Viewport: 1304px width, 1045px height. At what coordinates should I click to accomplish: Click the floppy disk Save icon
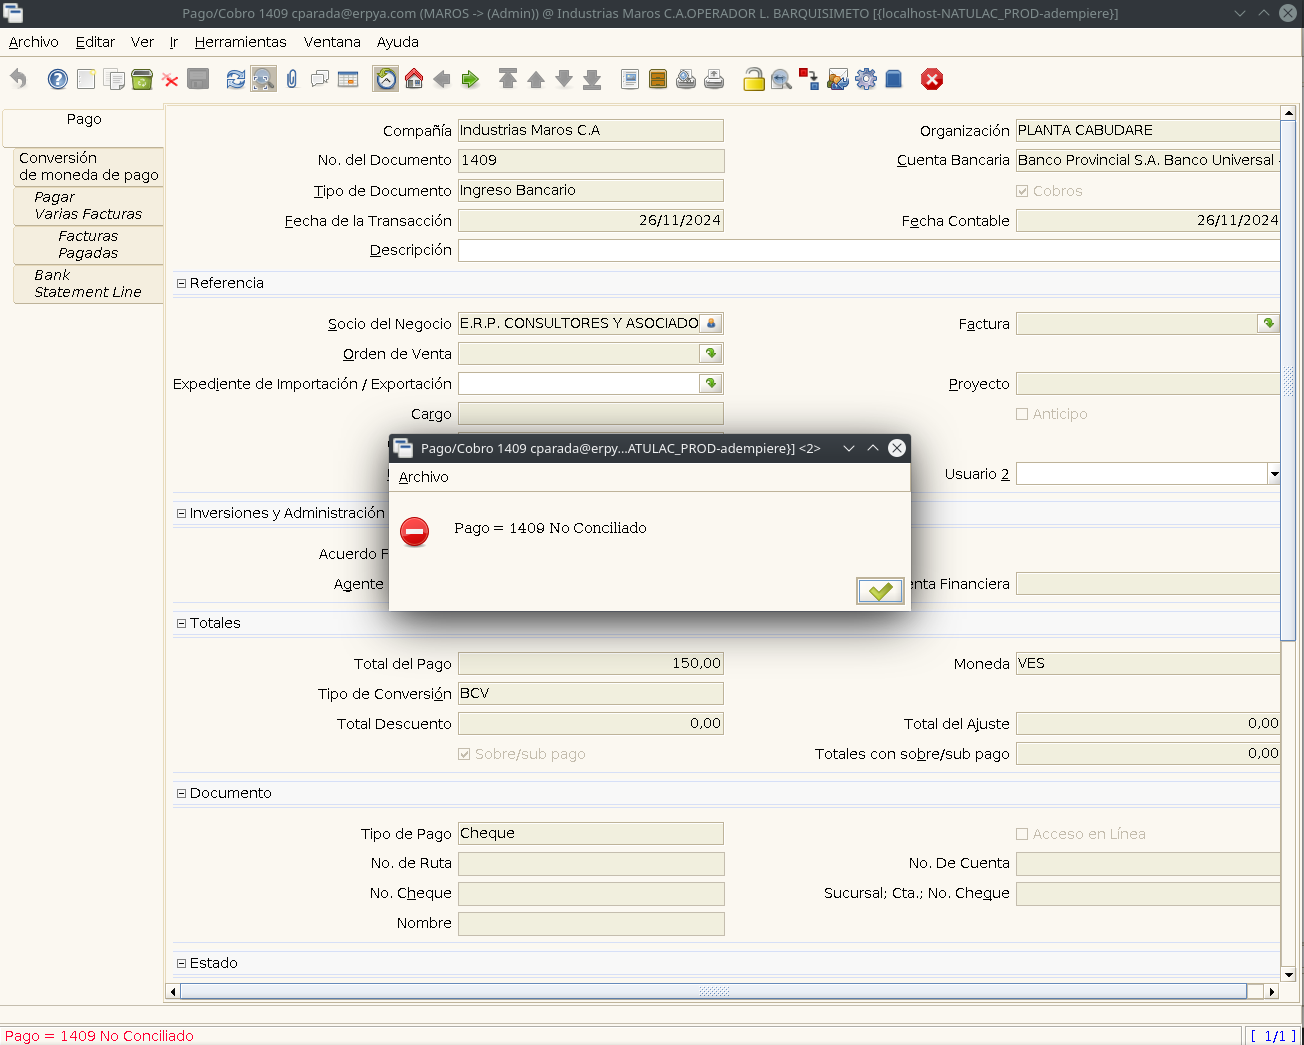coord(198,79)
